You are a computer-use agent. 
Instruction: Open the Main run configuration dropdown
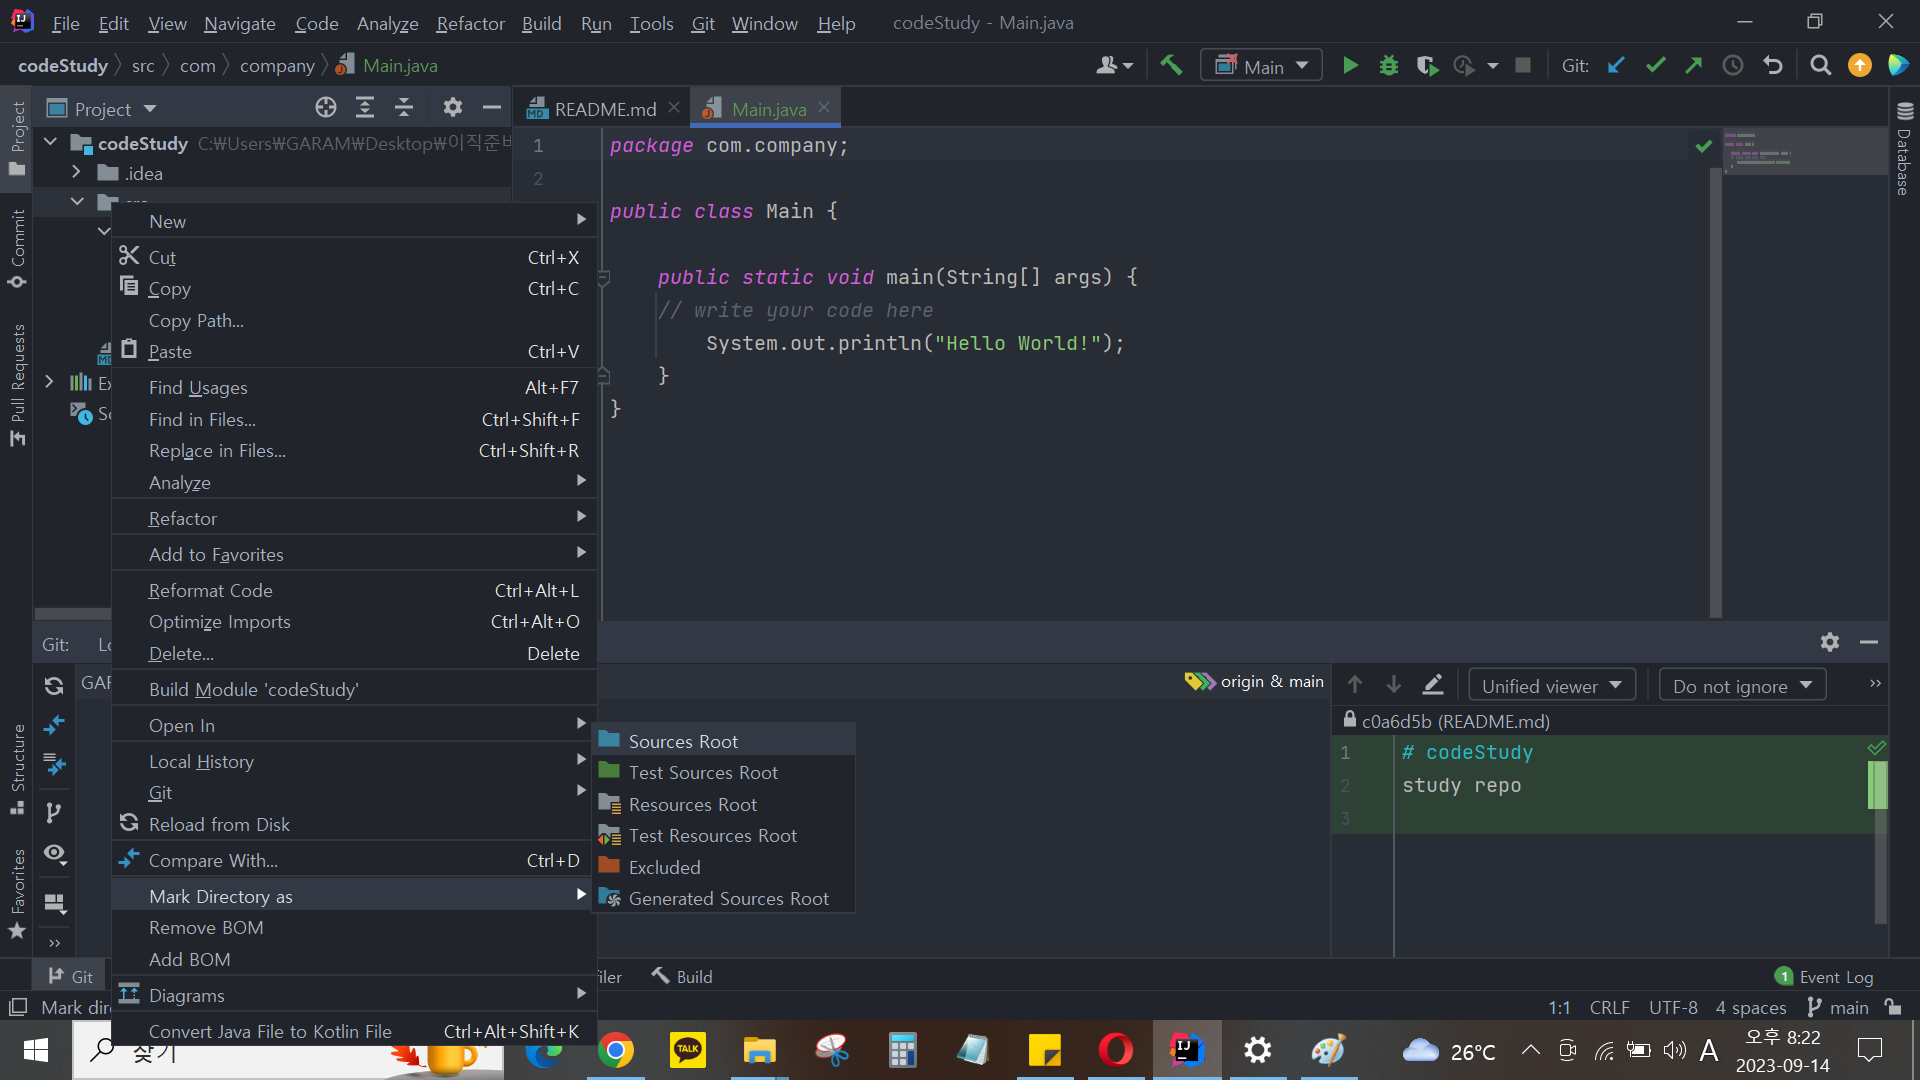click(x=1262, y=66)
